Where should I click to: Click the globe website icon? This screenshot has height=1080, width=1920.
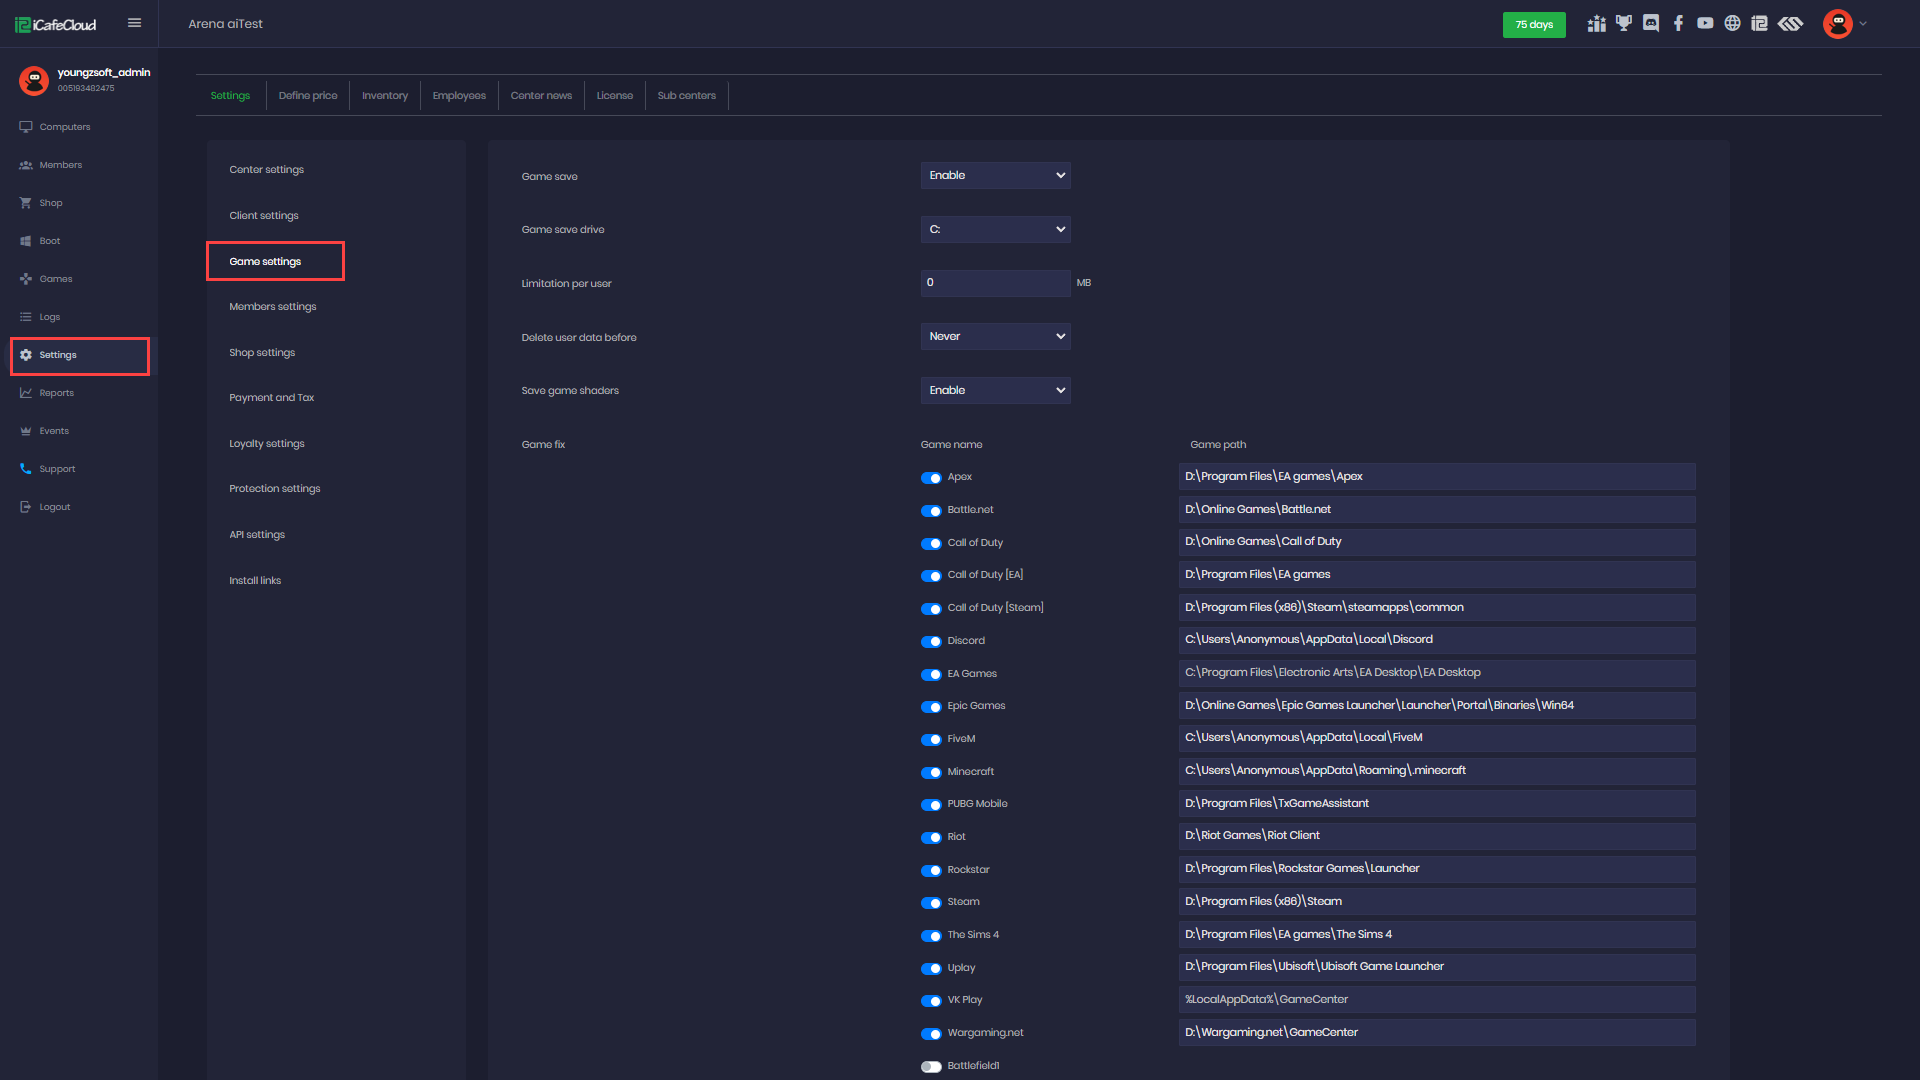[x=1732, y=24]
